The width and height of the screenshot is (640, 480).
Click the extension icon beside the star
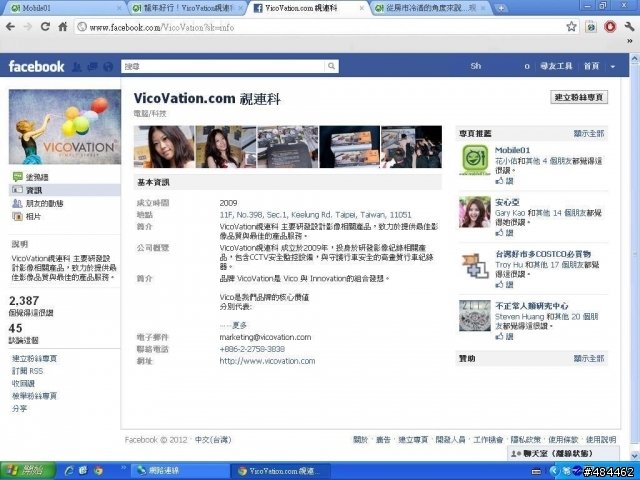tap(591, 27)
